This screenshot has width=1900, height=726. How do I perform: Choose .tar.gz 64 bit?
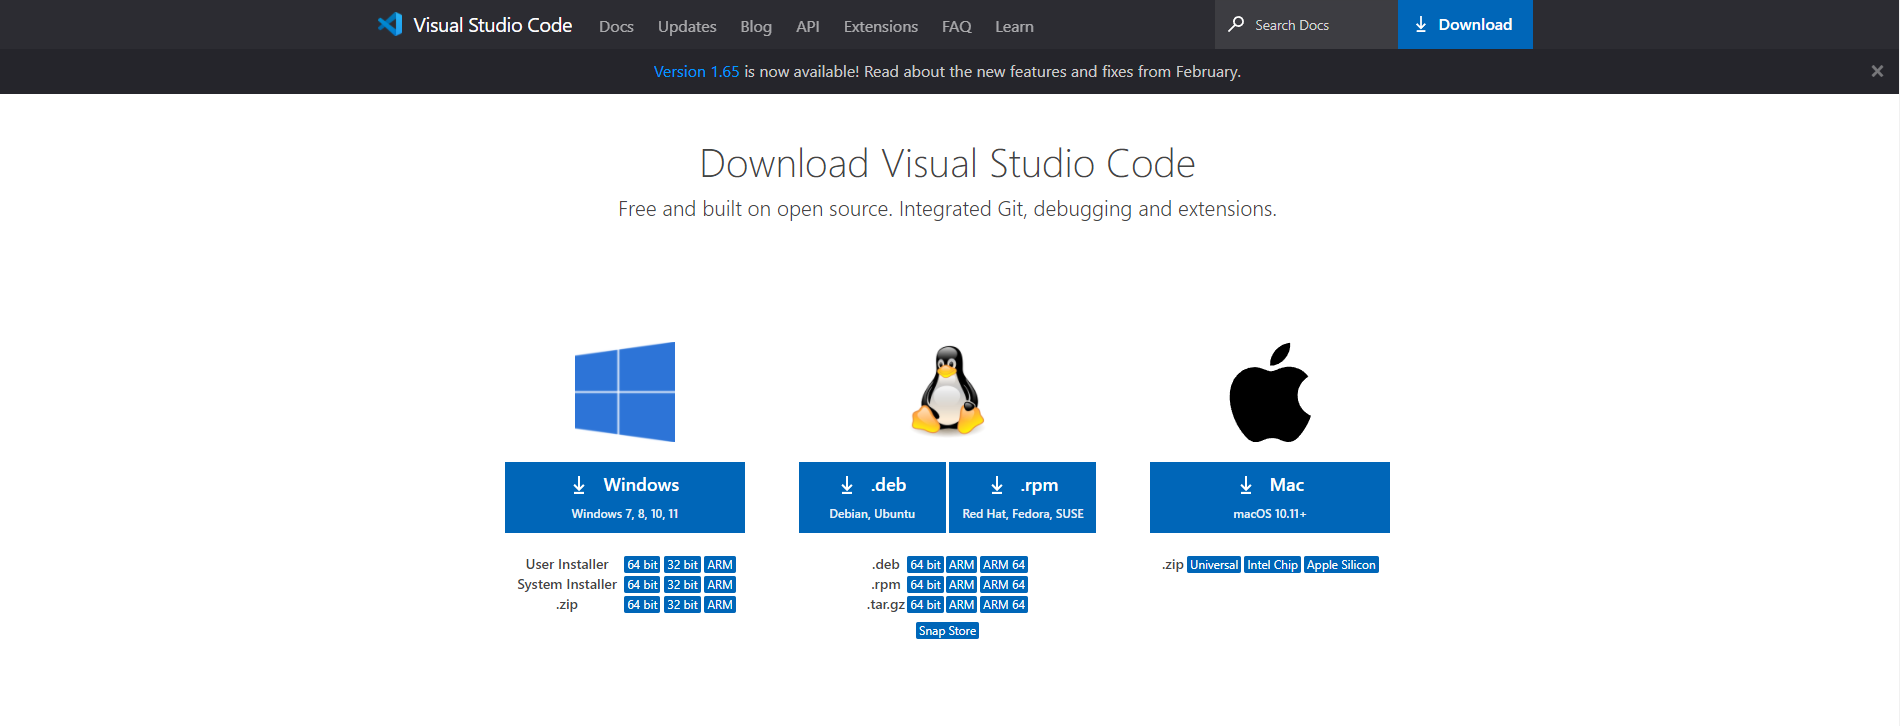(925, 605)
